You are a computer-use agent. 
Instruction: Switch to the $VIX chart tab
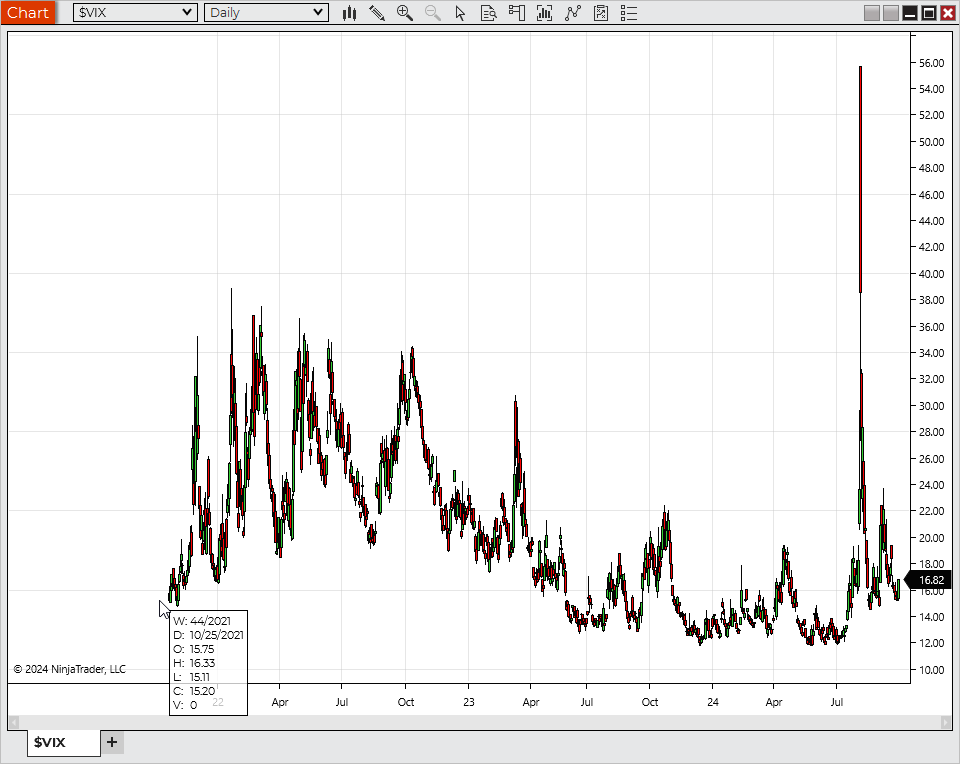[64, 743]
